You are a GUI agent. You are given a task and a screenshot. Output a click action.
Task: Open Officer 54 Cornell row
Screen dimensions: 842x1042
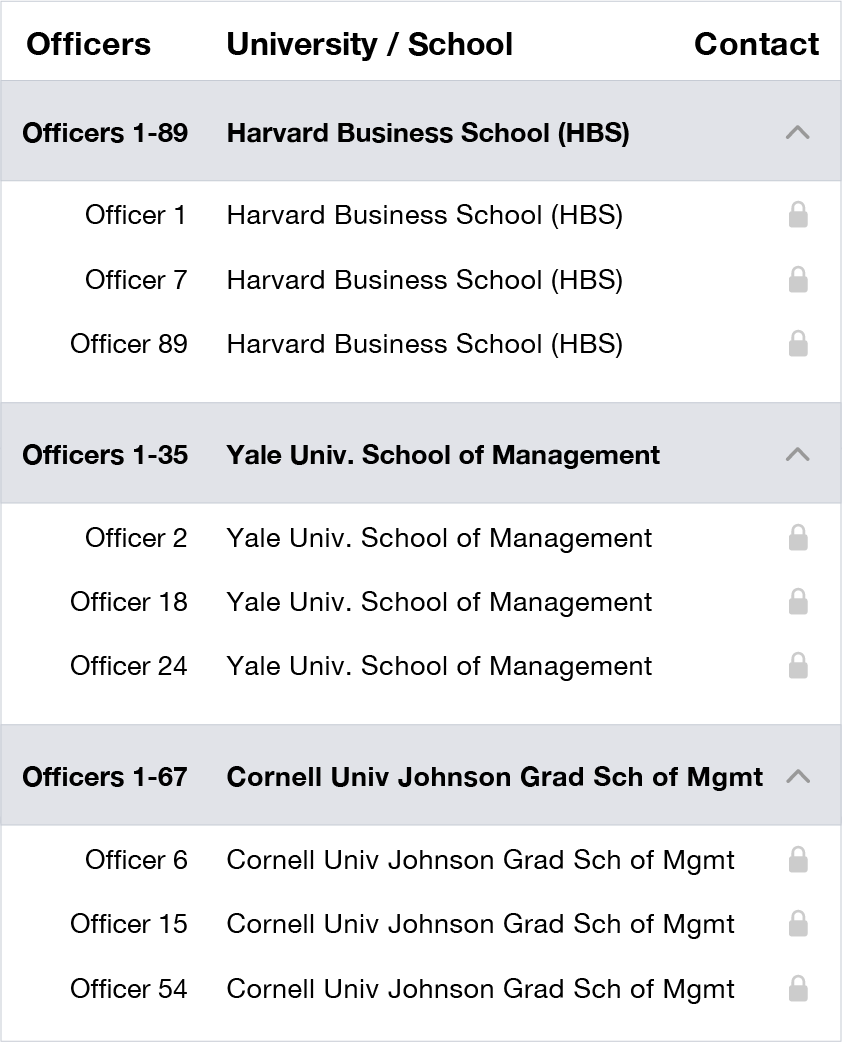pyautogui.click(x=421, y=988)
